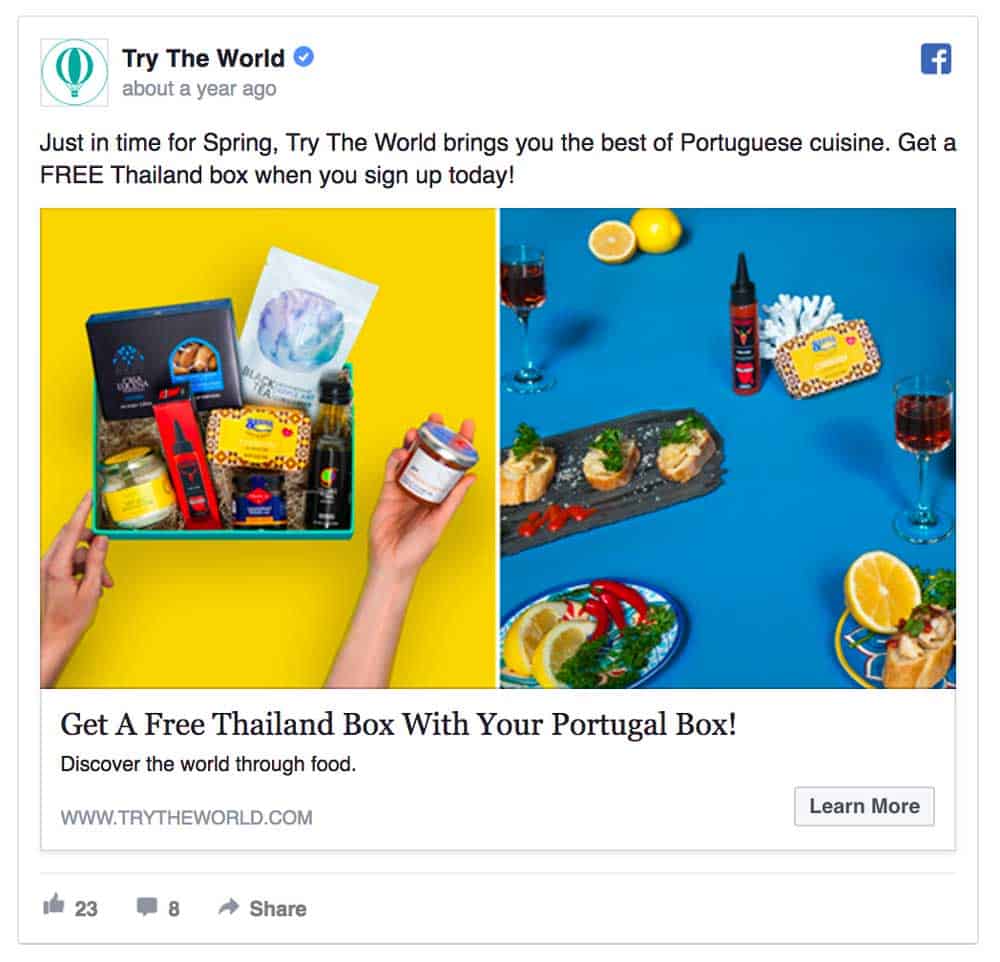Click the lemon halves at photo top
Viewport: 1000px width, 962px height.
635,234
